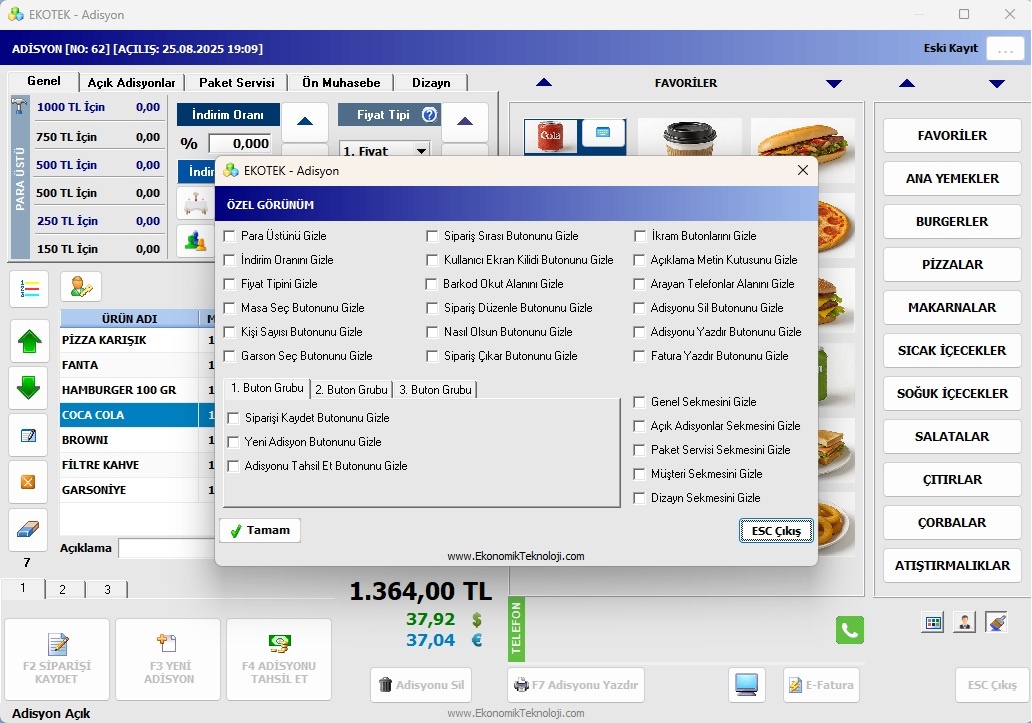Click the user edit icon
This screenshot has width=1032, height=723.
point(80,288)
